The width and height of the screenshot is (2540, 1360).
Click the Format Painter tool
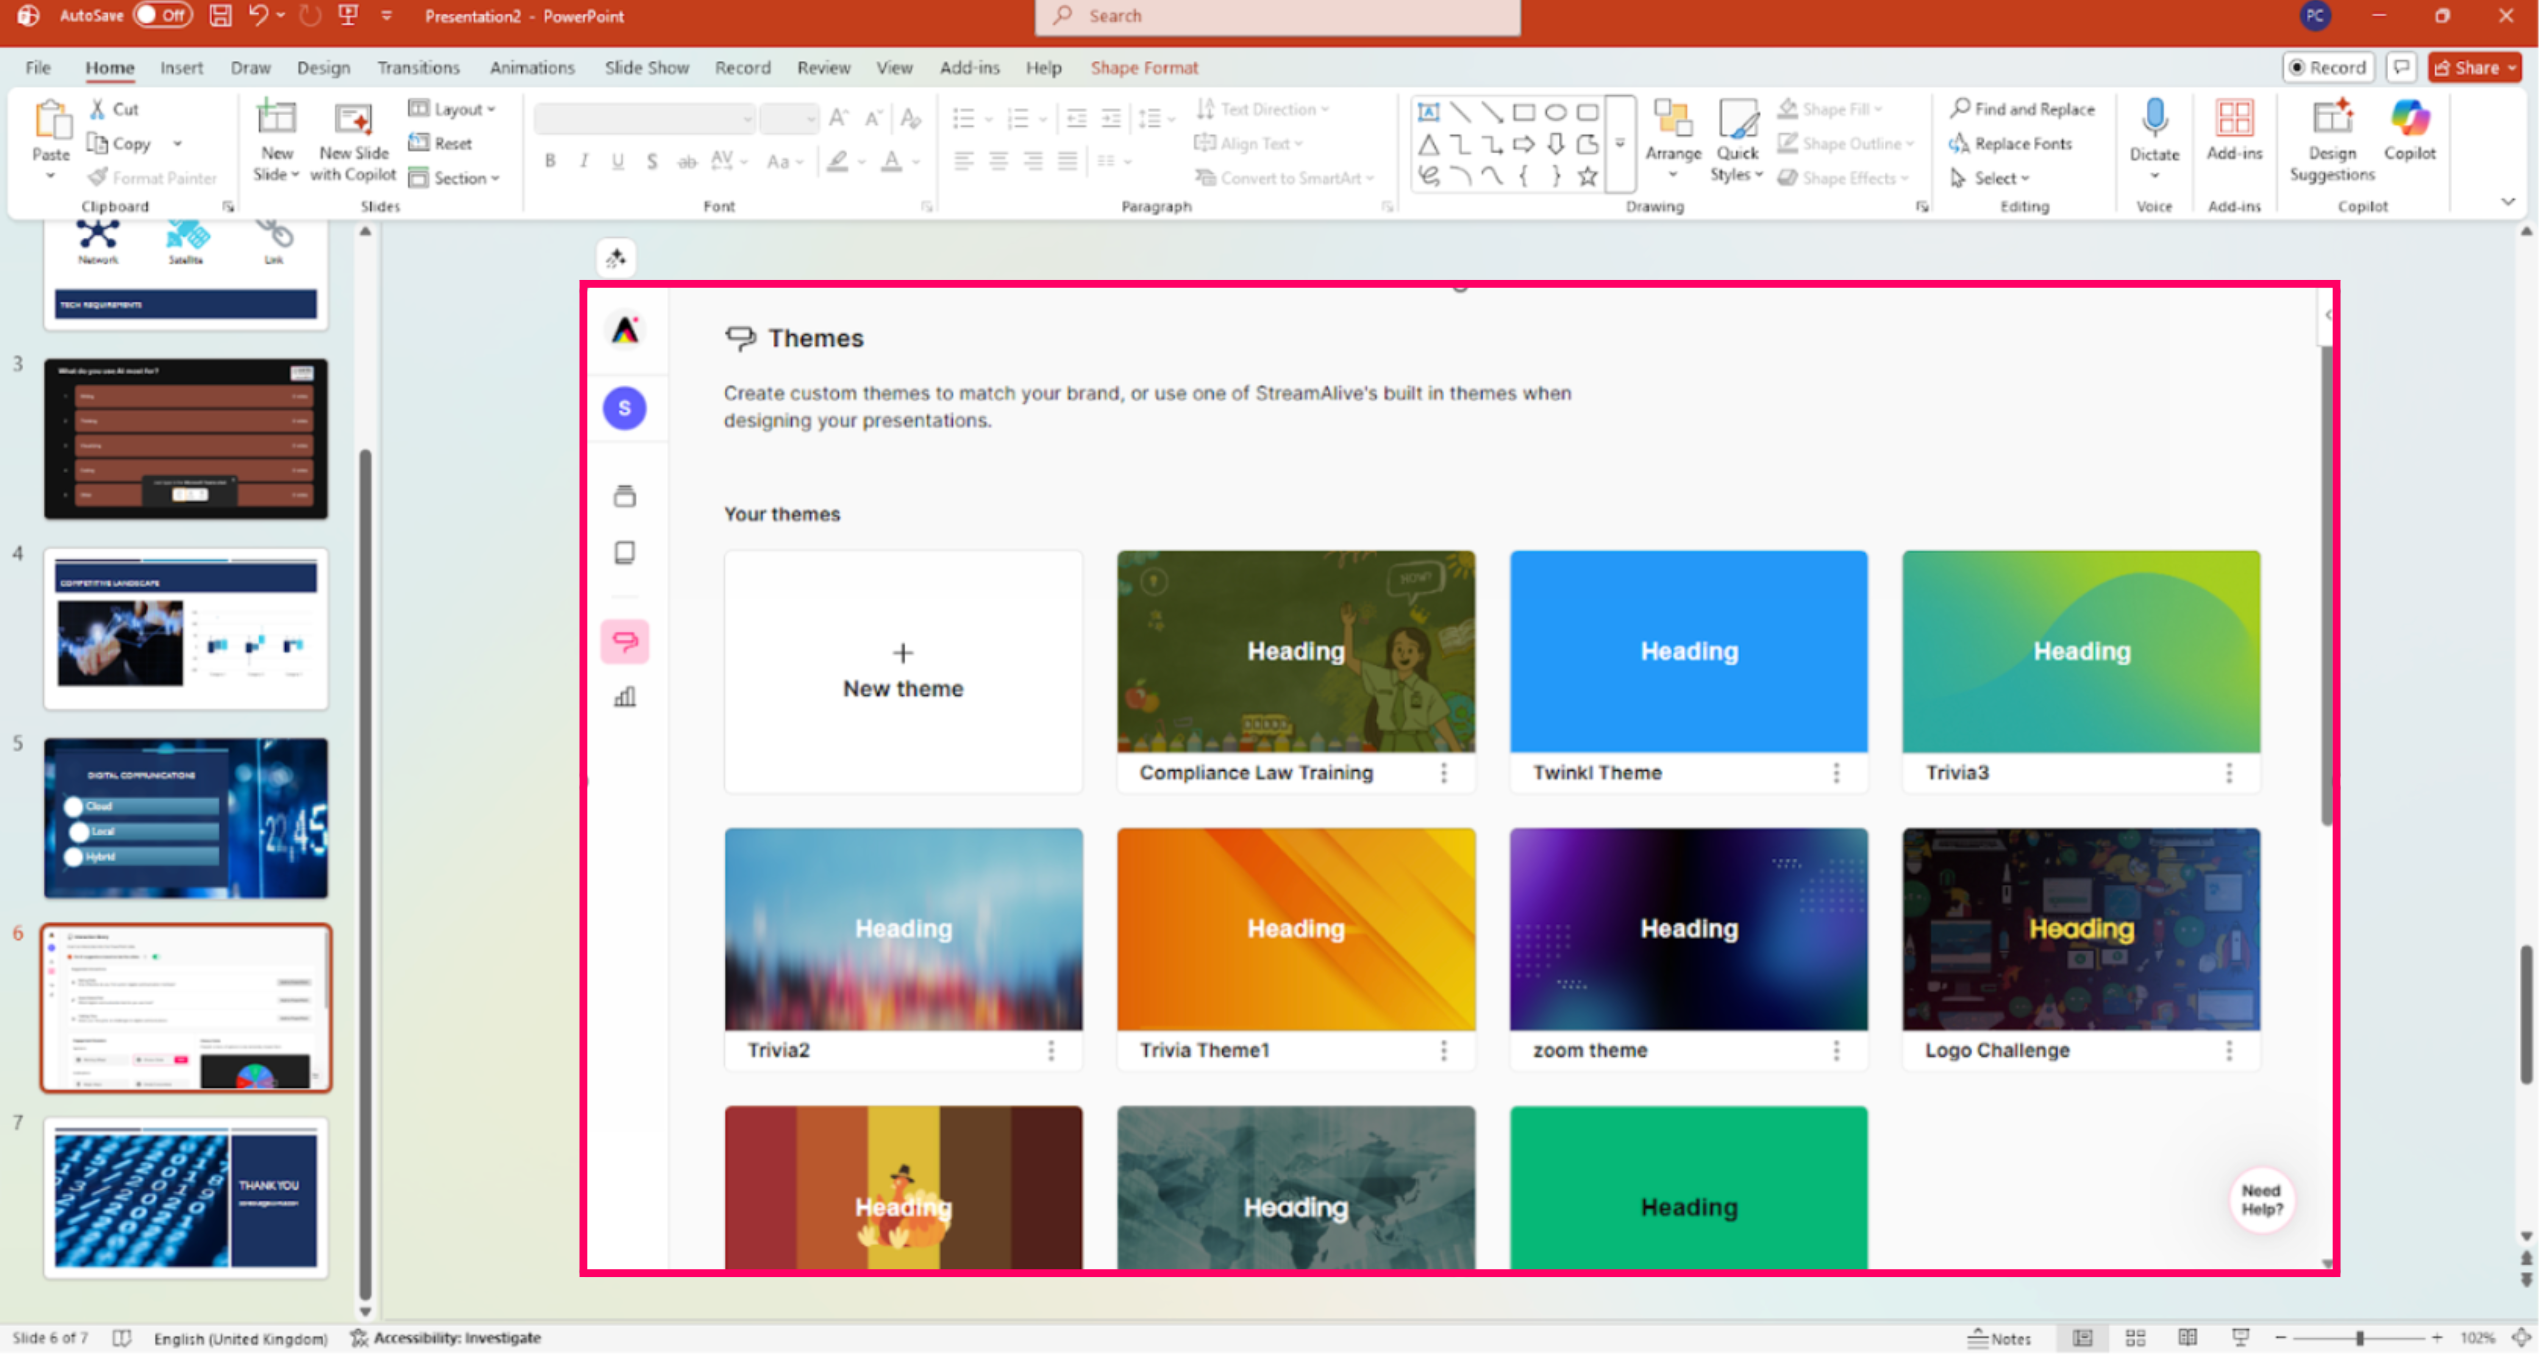tap(153, 178)
